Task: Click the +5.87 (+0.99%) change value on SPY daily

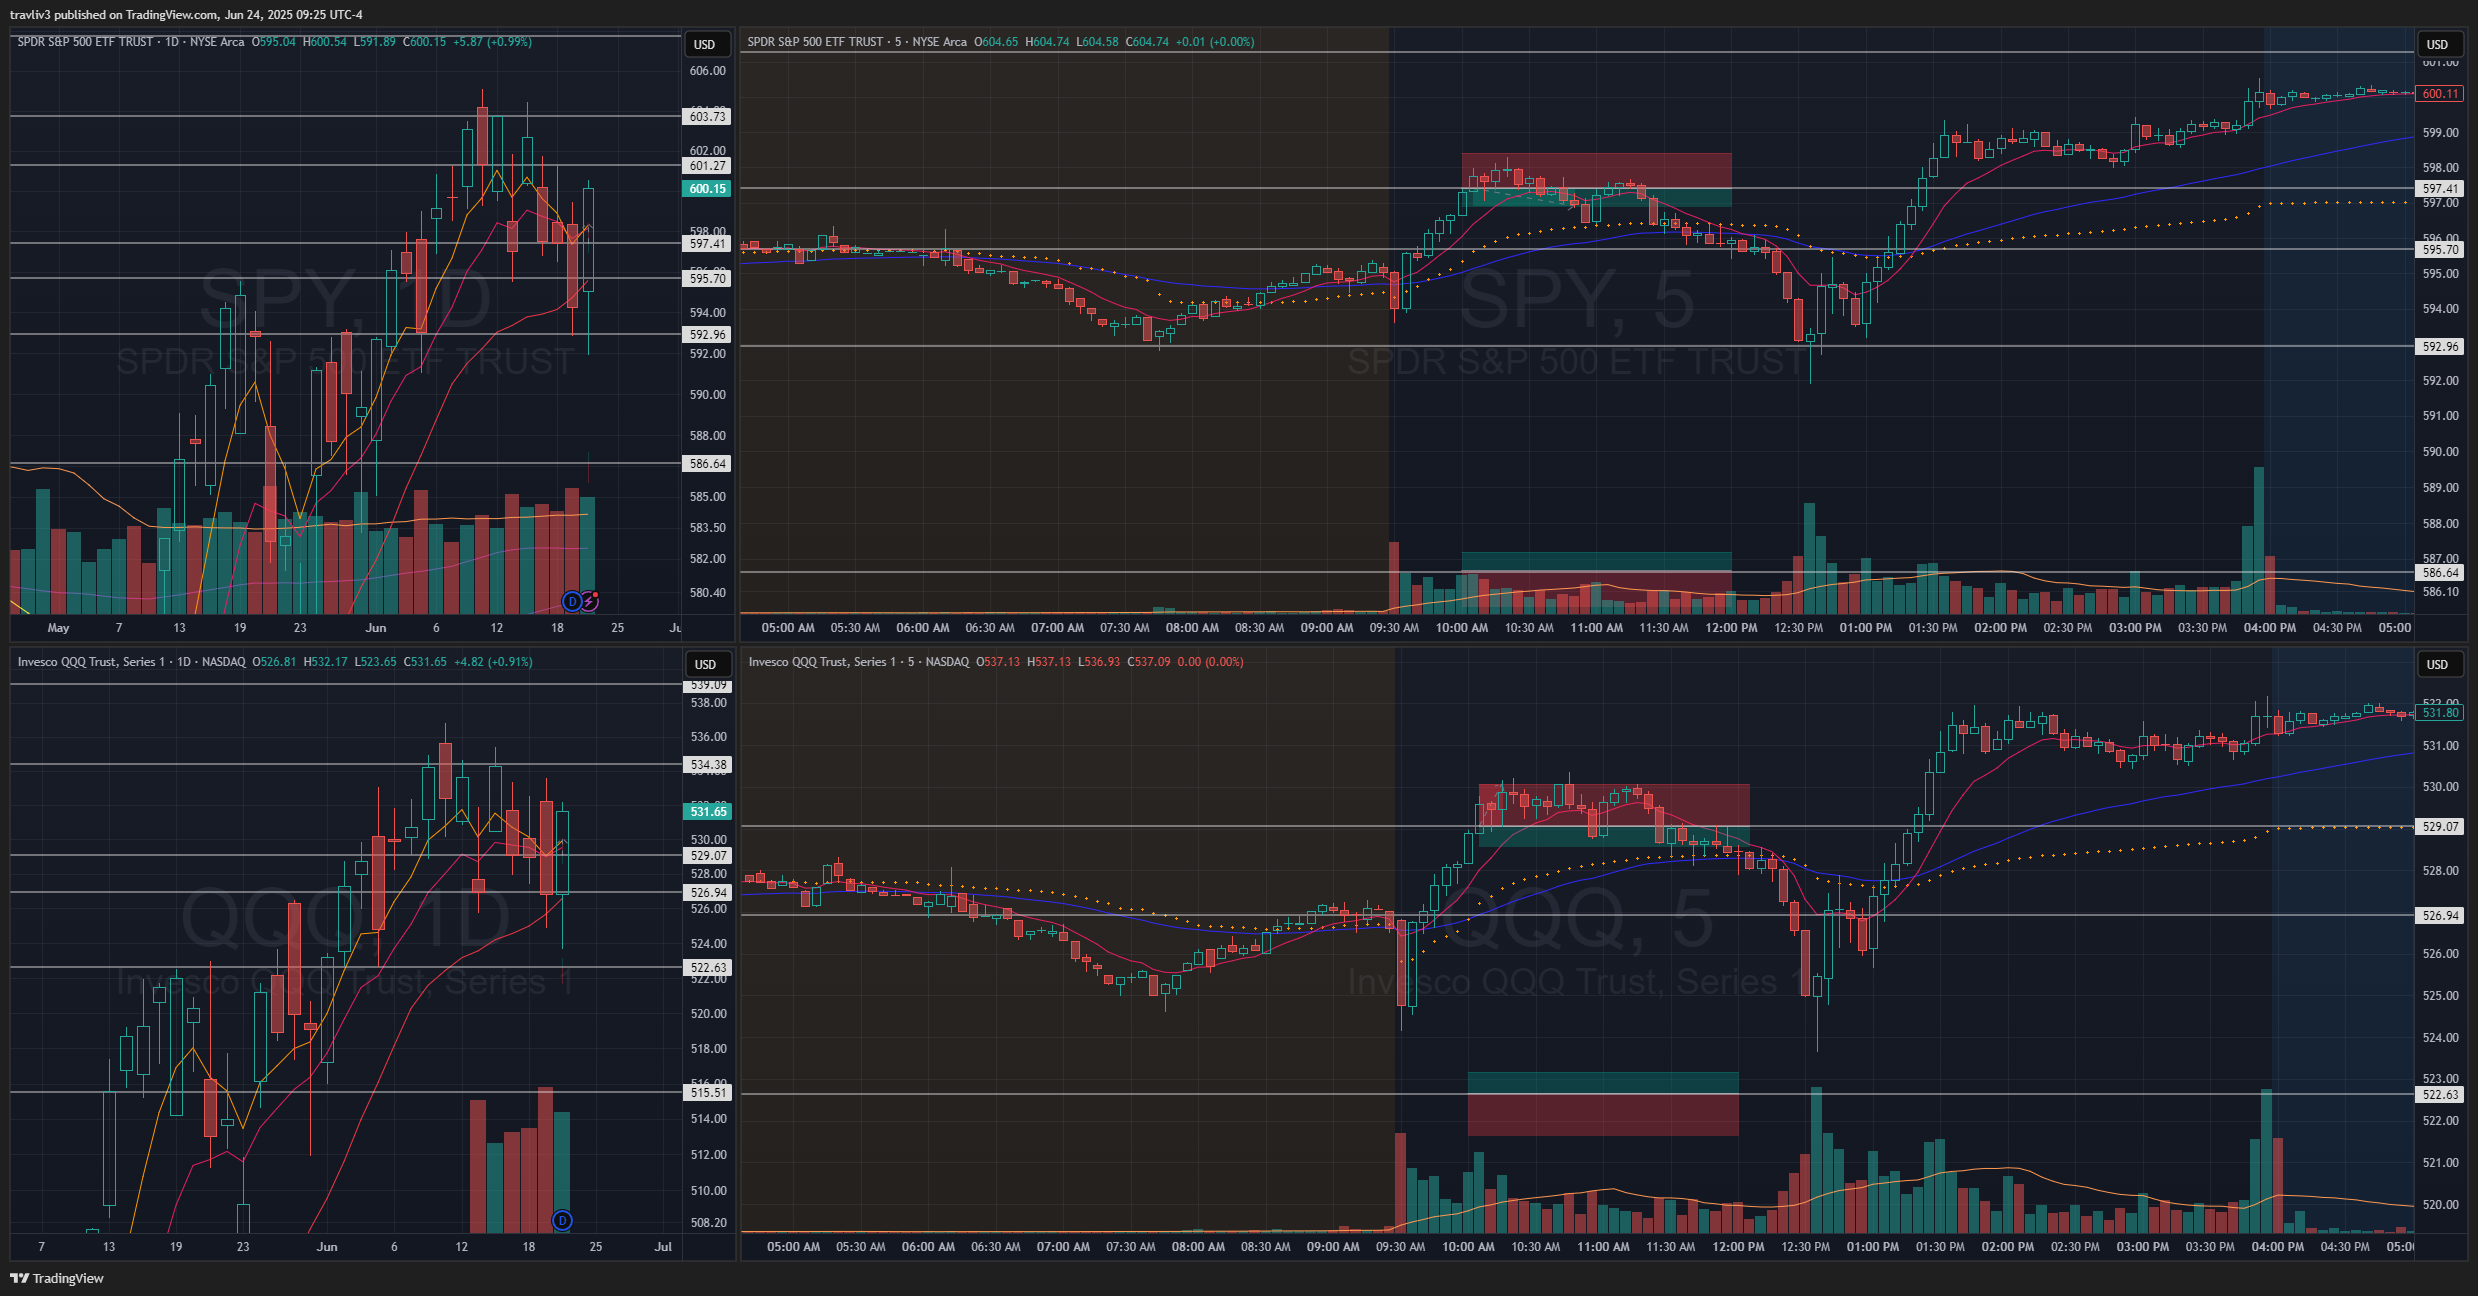Action: (x=492, y=42)
